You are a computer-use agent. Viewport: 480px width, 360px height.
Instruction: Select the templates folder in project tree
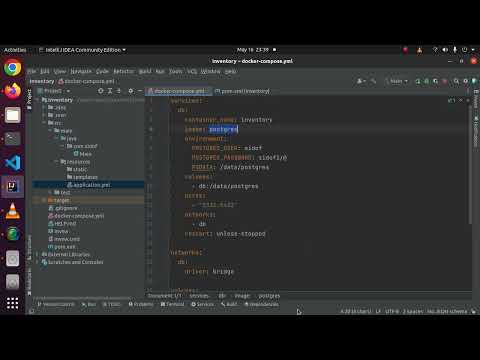click(82, 177)
